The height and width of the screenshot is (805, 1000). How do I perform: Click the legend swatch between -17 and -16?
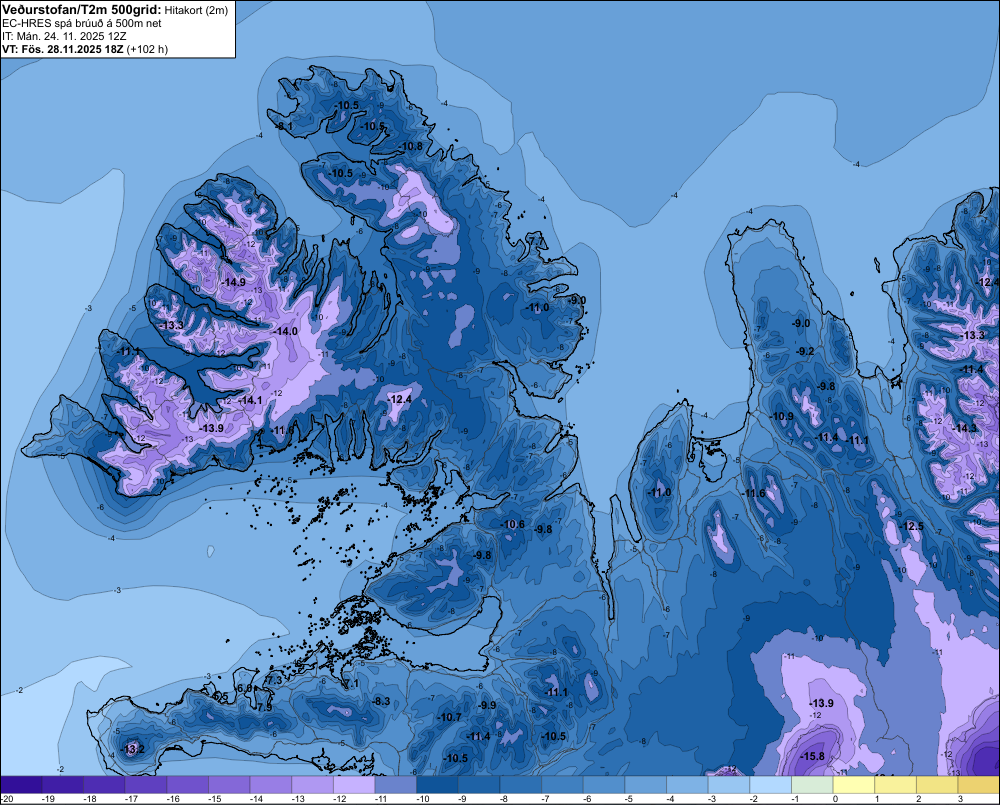(146, 785)
